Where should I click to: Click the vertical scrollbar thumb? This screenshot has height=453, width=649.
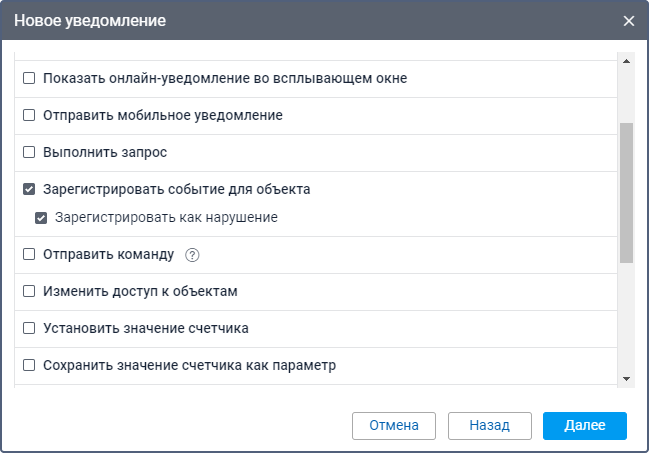pyautogui.click(x=627, y=192)
